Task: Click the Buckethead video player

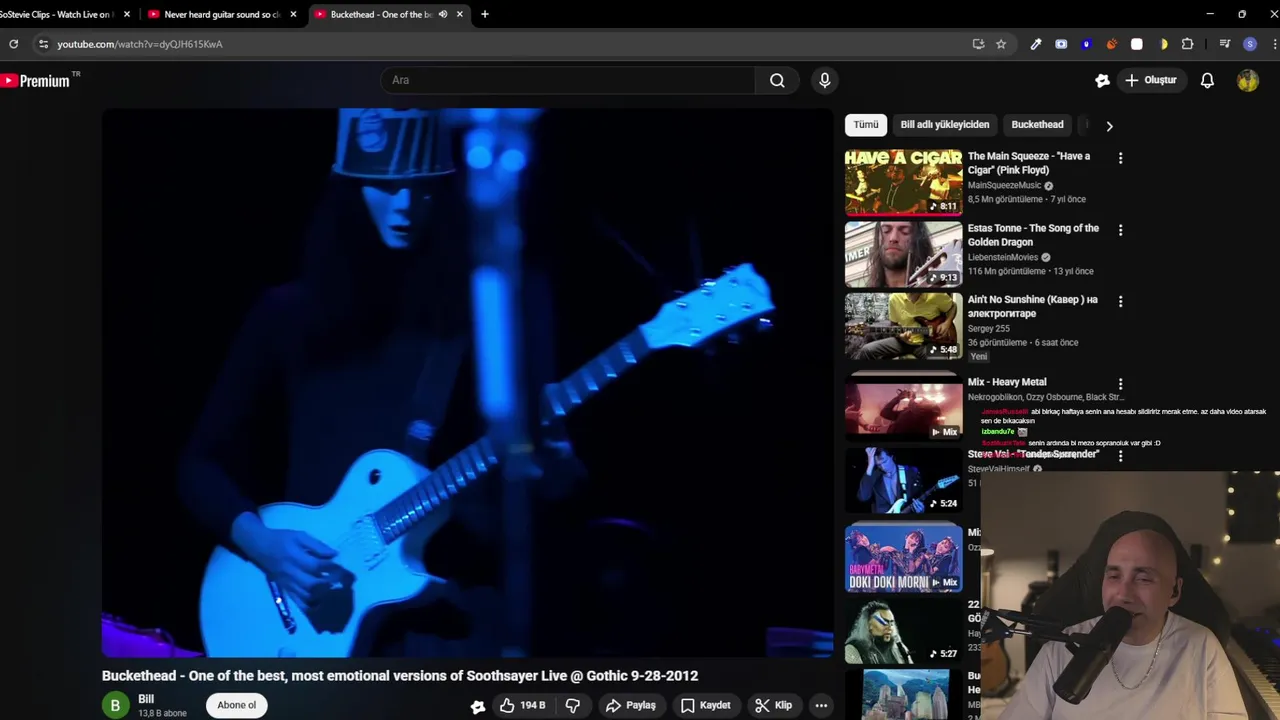Action: [467, 383]
